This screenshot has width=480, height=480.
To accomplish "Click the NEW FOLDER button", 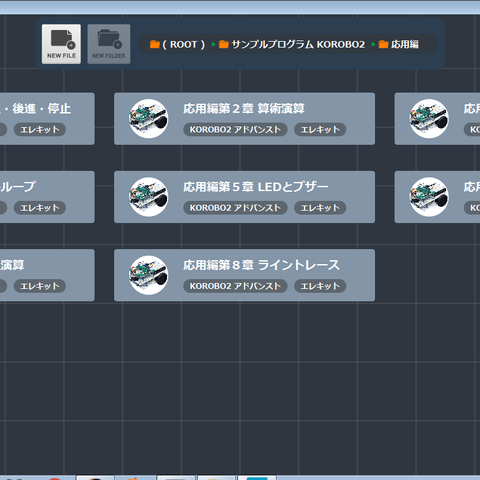I will pyautogui.click(x=109, y=44).
